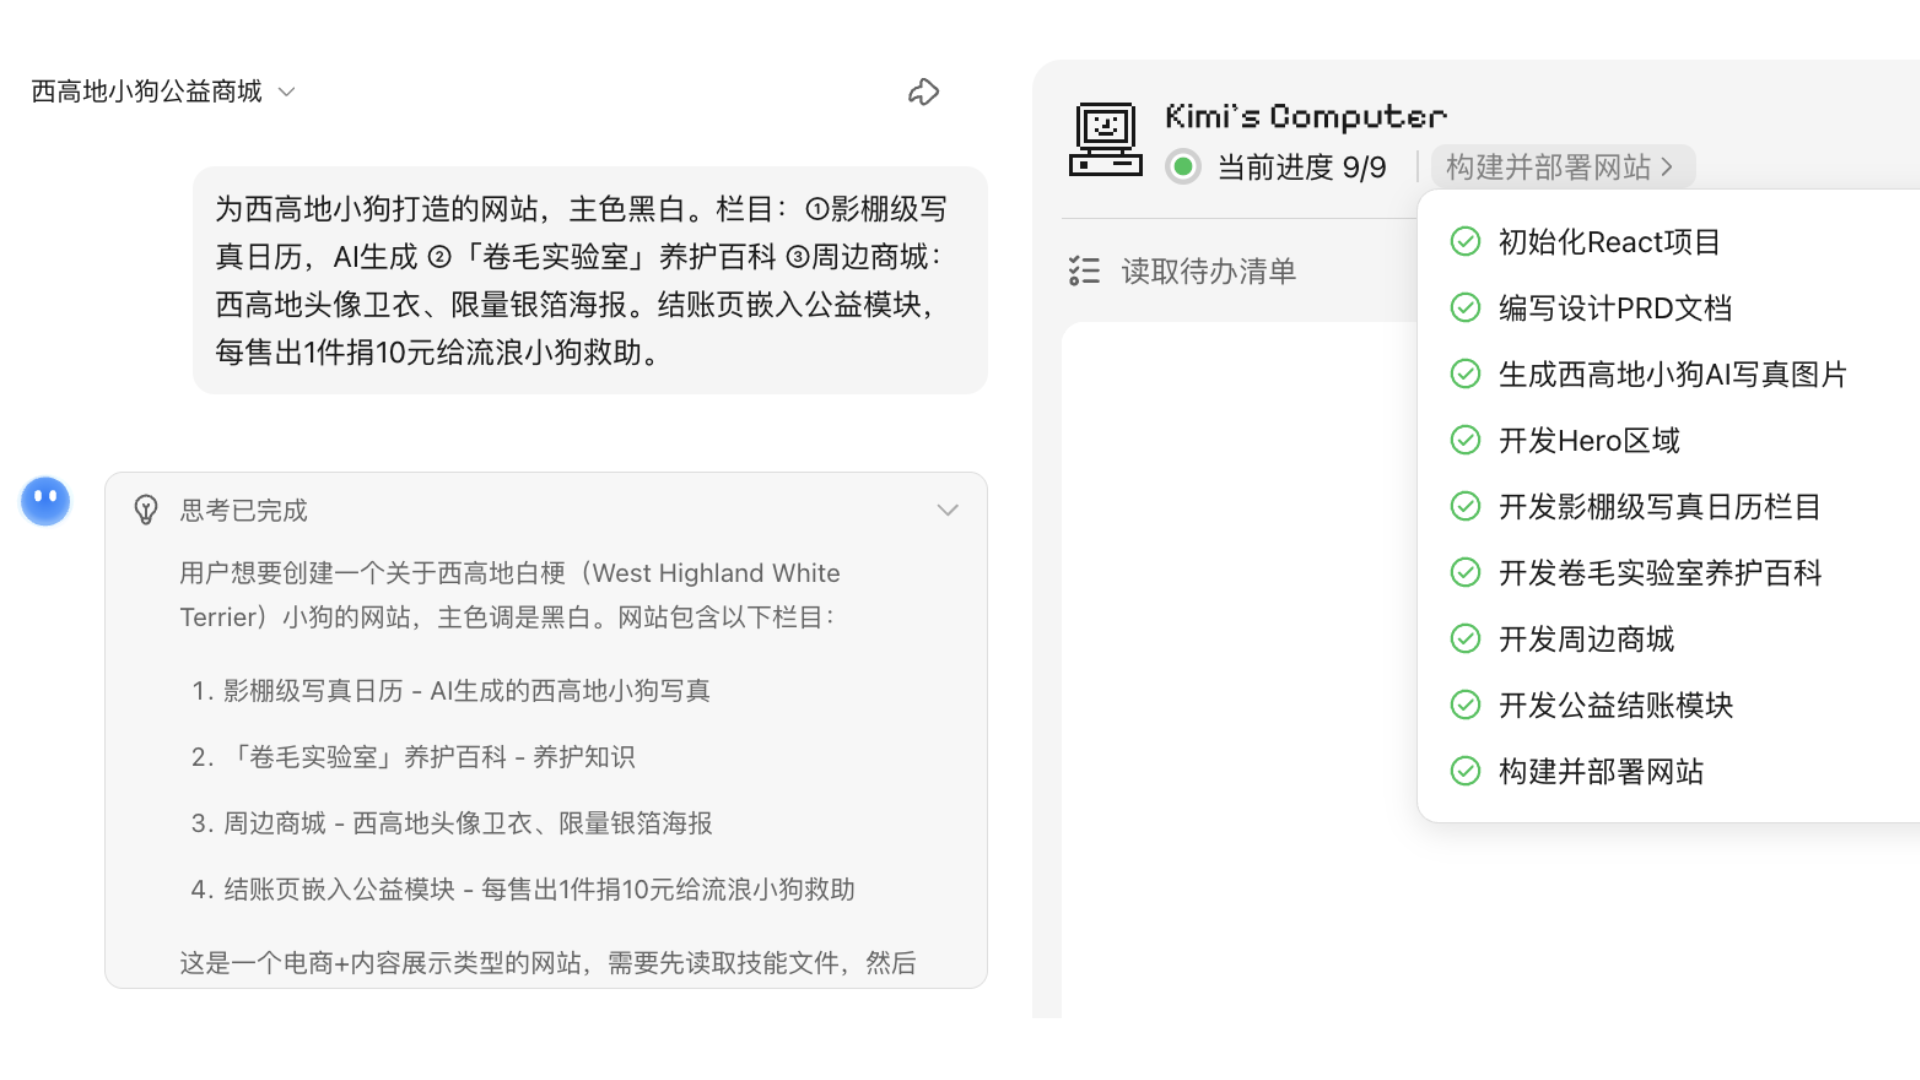Toggle the 开发周边商城 check circle
This screenshot has height=1080, width=1920.
click(1465, 638)
